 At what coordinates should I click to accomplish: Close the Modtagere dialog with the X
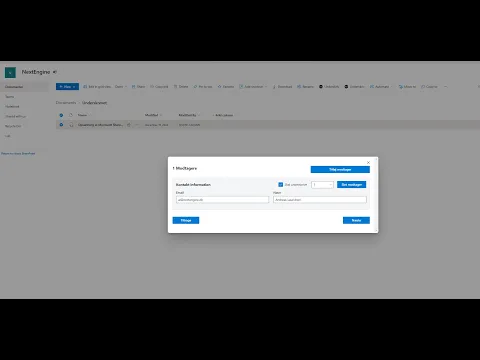click(x=368, y=163)
